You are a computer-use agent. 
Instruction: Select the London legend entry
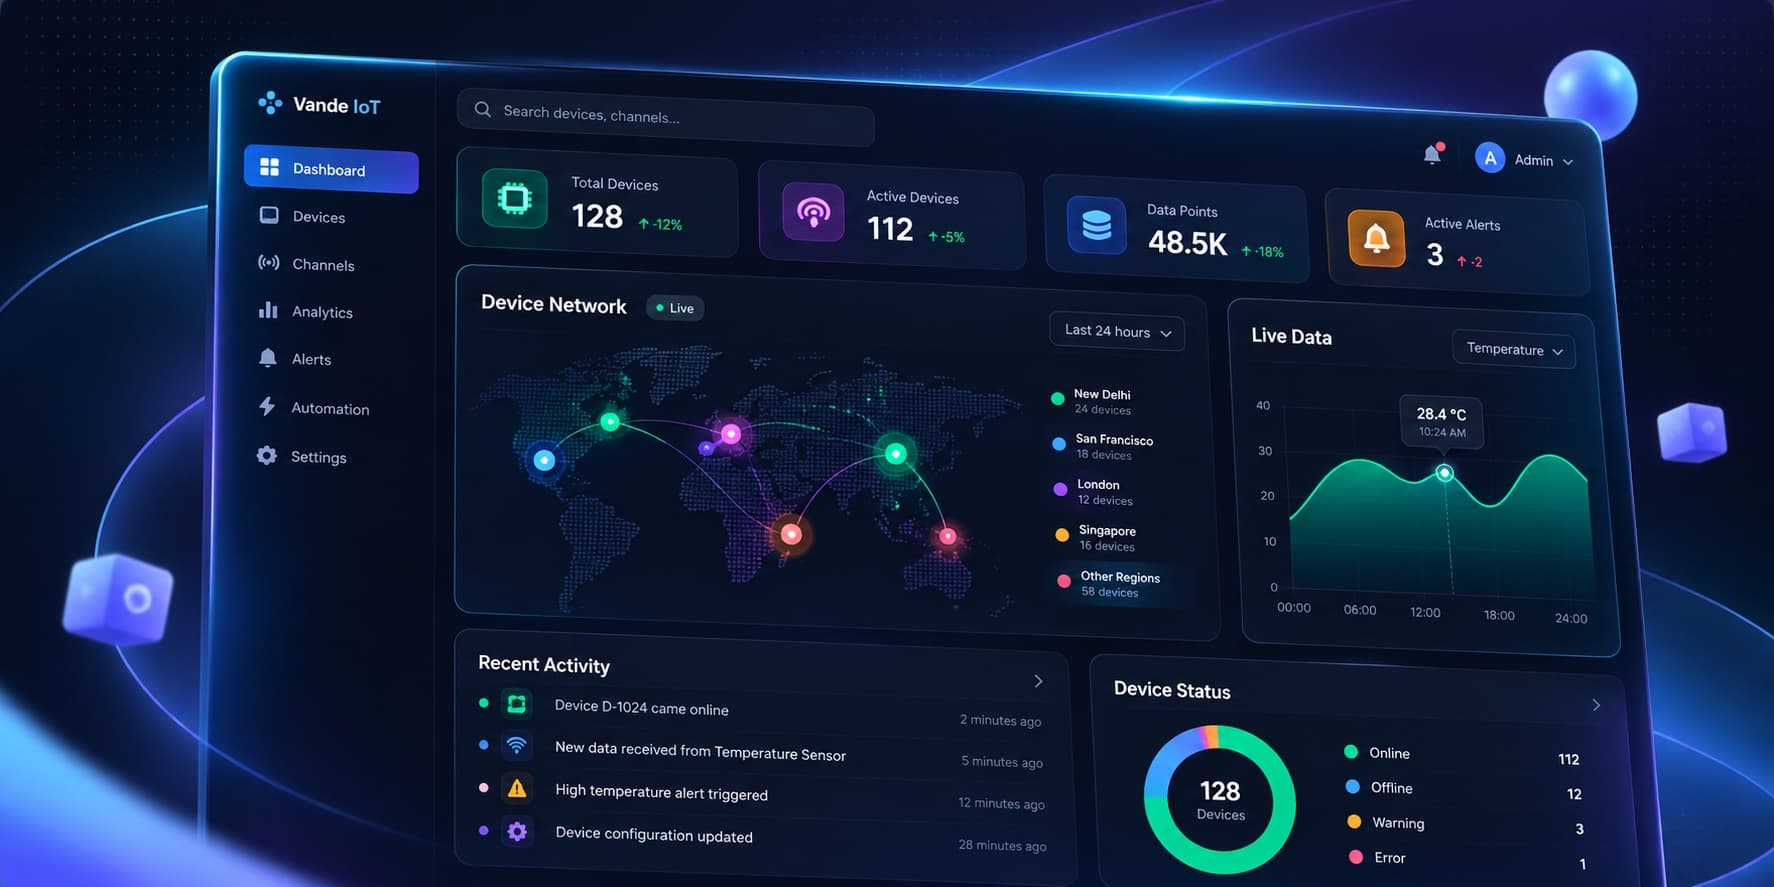click(x=1093, y=492)
